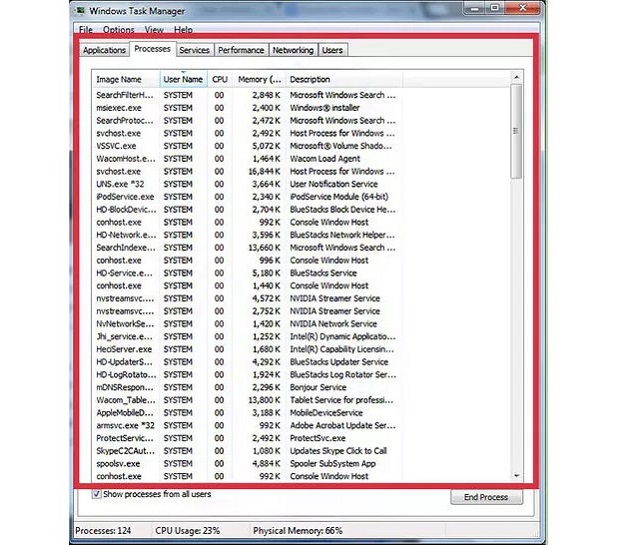Screen dimensions: 640x545
Task: Open the File menu
Action: pyautogui.click(x=86, y=29)
